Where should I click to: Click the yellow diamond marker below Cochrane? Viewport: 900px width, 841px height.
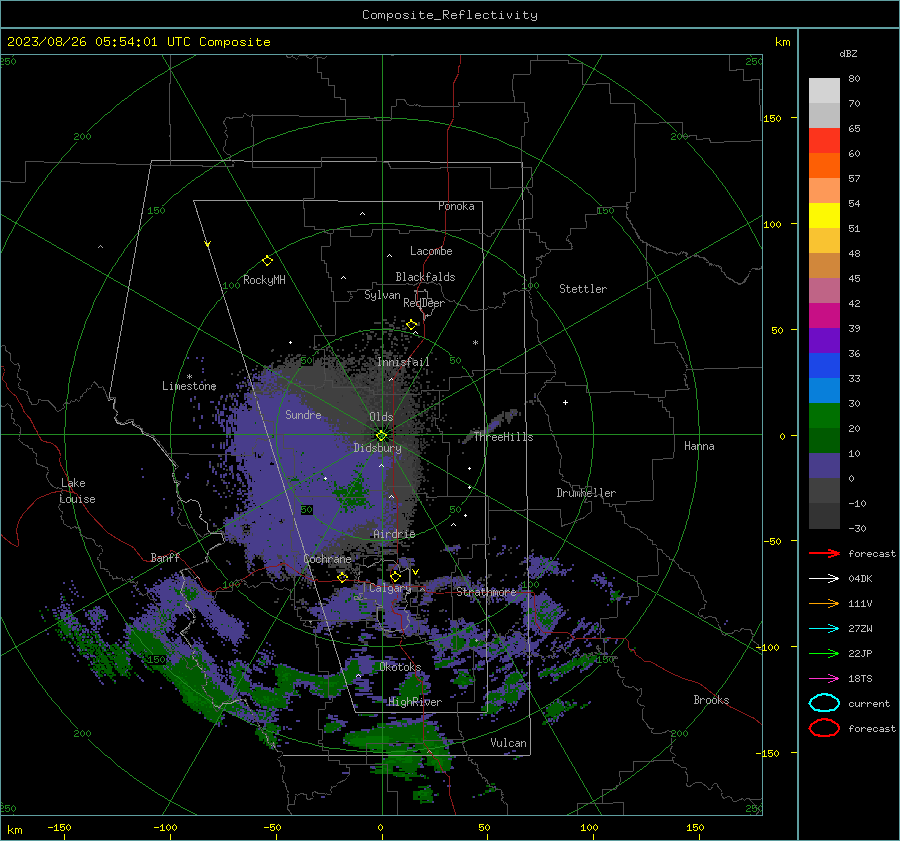342,577
